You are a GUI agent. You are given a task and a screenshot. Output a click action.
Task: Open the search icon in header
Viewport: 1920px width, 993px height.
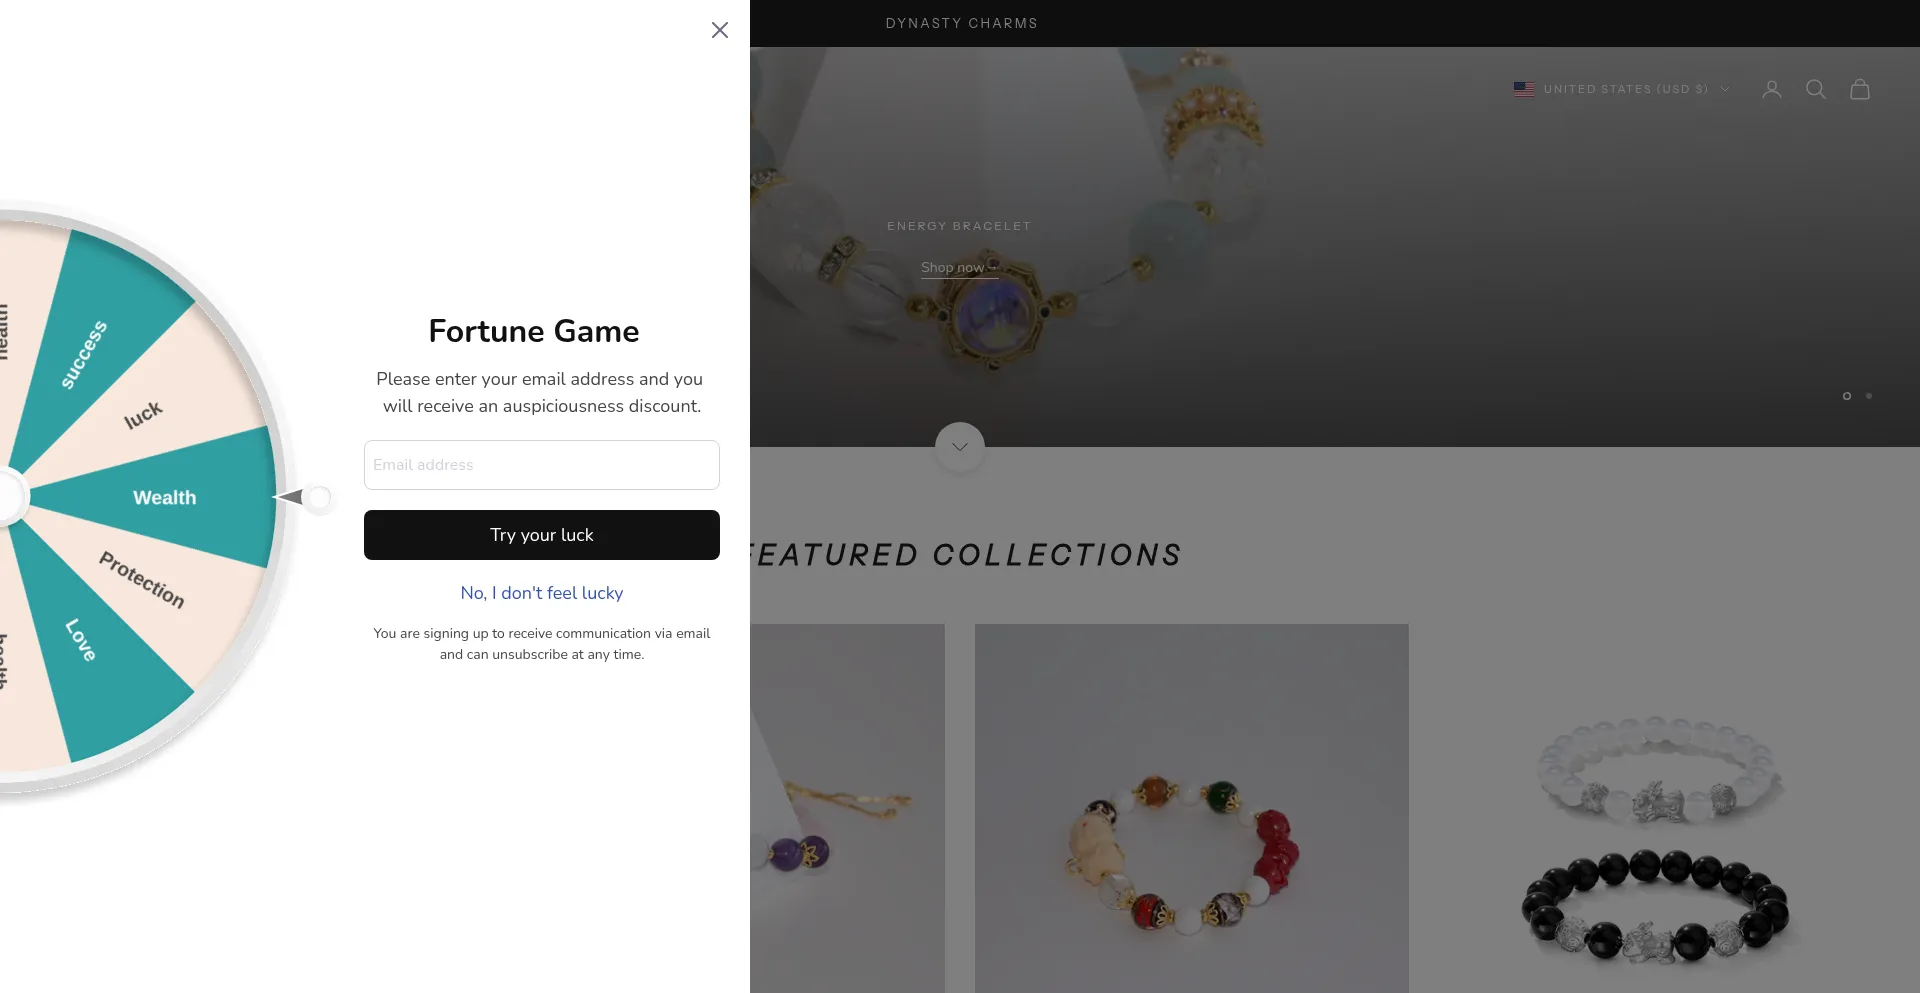coord(1815,89)
